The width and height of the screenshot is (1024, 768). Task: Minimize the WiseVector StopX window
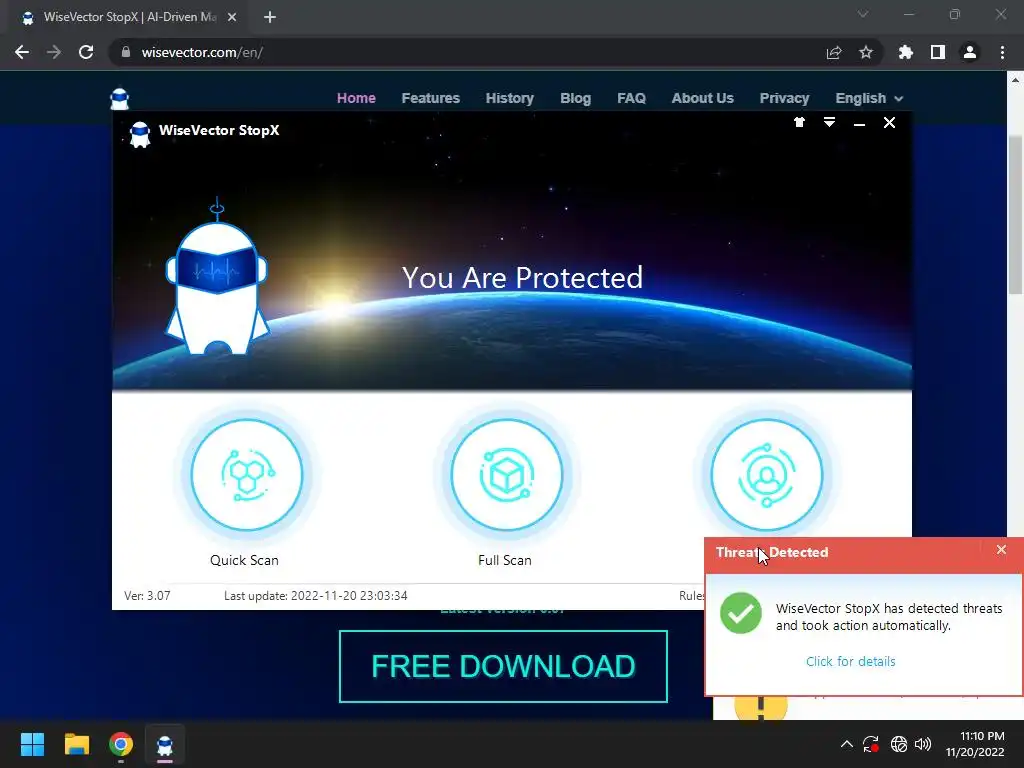(x=859, y=123)
